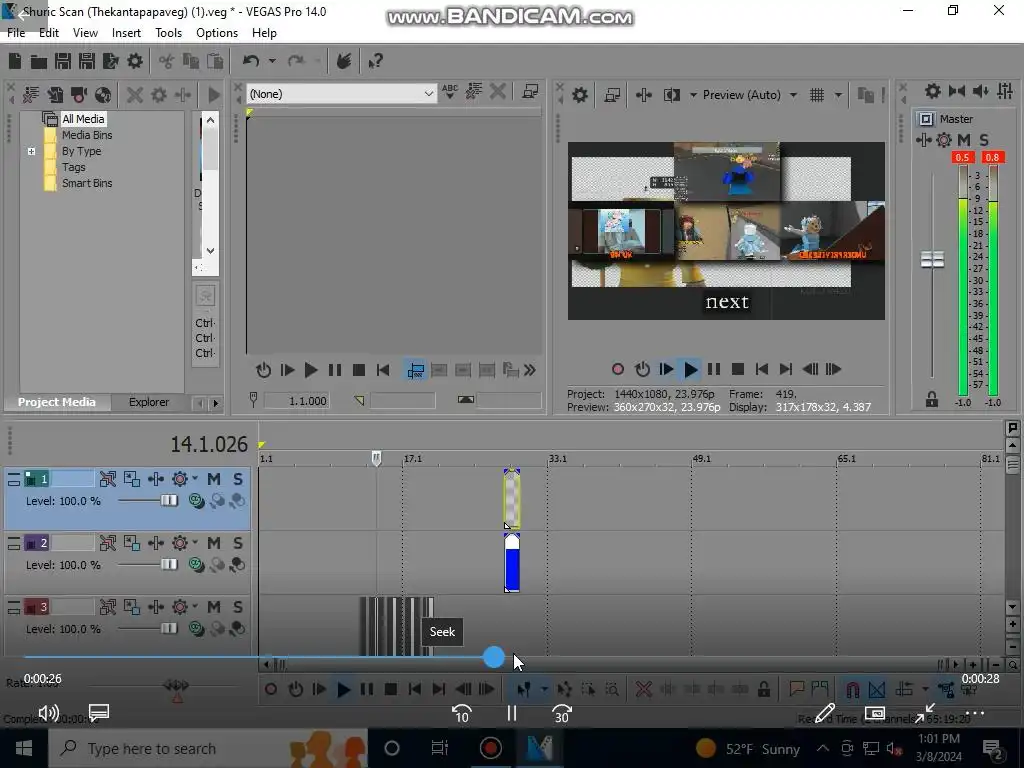Screen dimensions: 1024x768
Task: Skip forward 30 seconds in video player
Action: 562,714
